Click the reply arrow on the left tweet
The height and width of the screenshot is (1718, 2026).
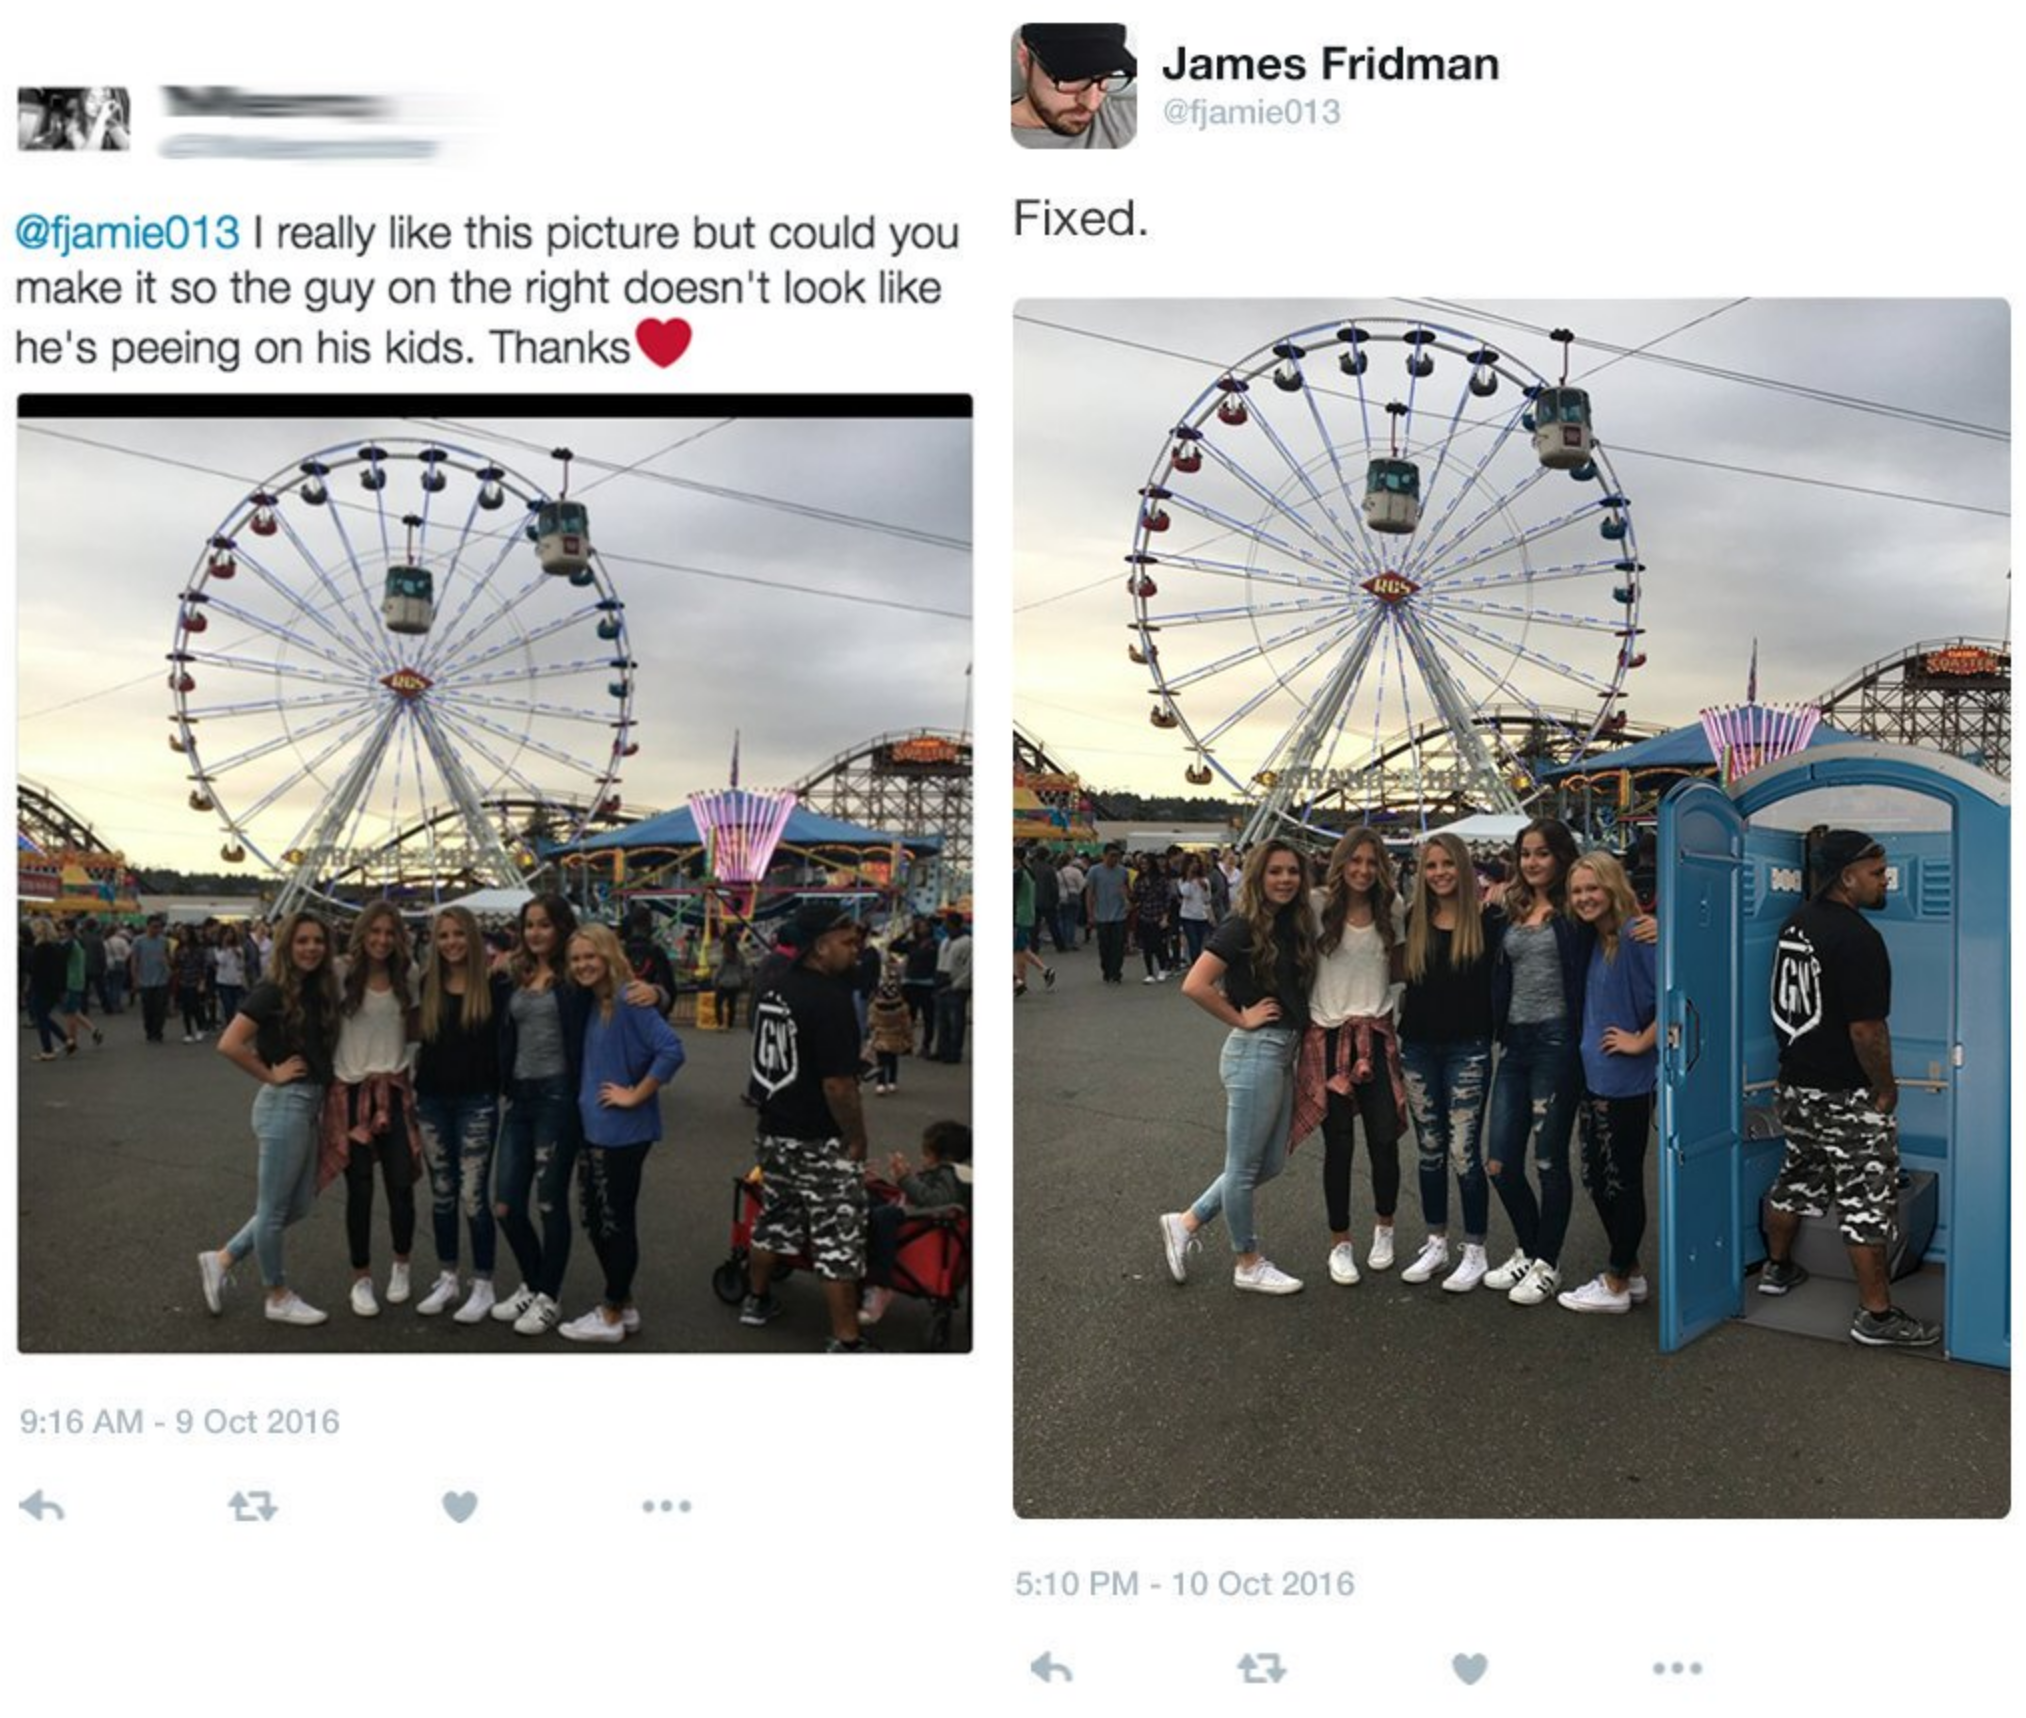click(43, 1505)
